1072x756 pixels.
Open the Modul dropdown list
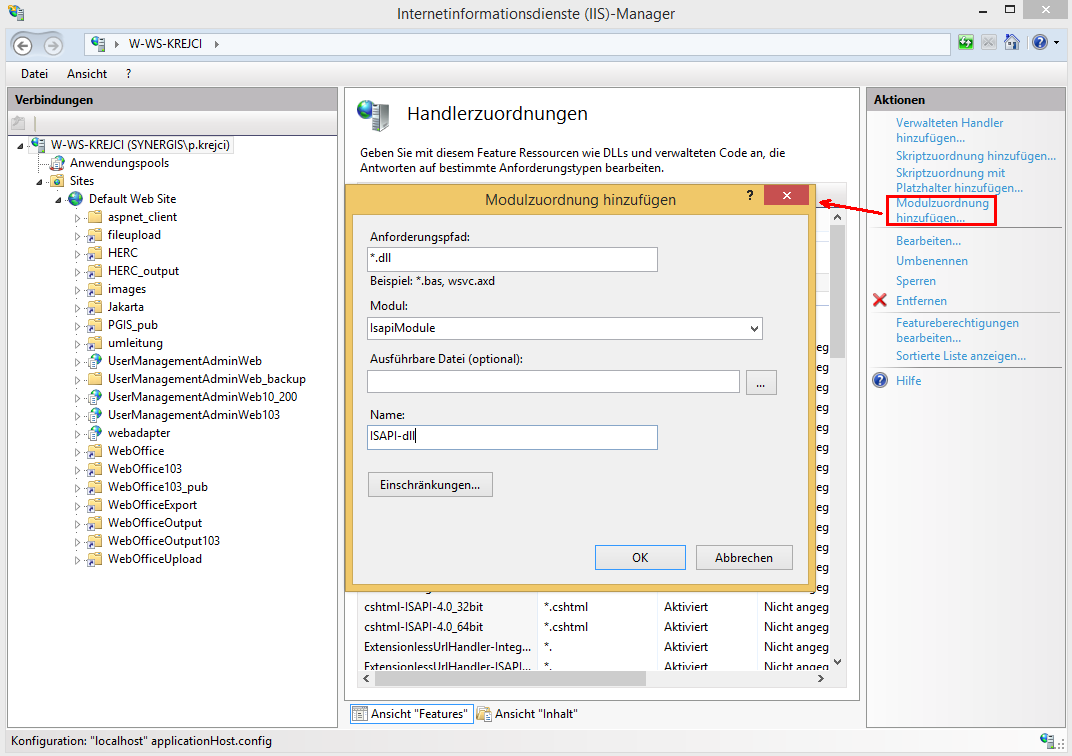(753, 328)
